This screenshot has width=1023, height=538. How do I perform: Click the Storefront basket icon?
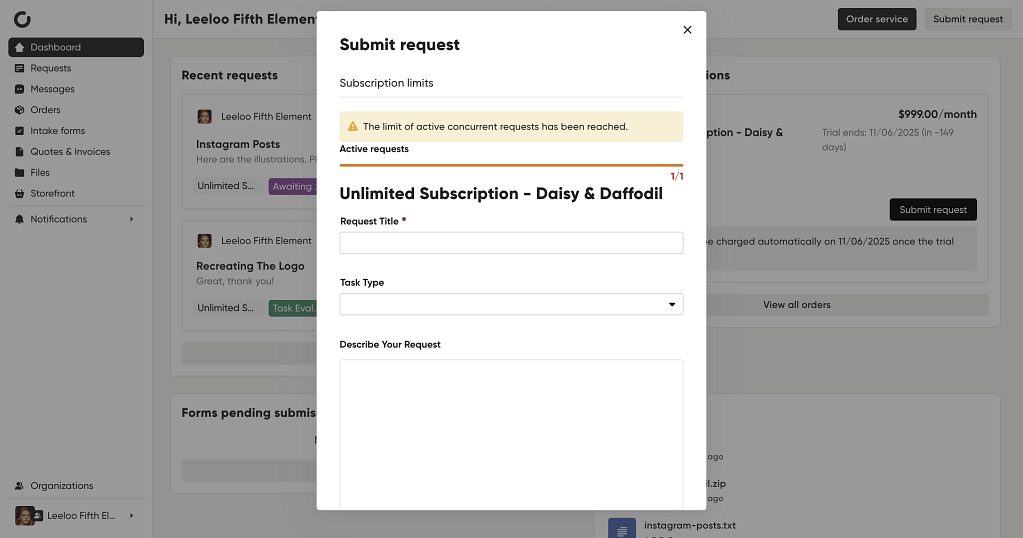point(20,193)
